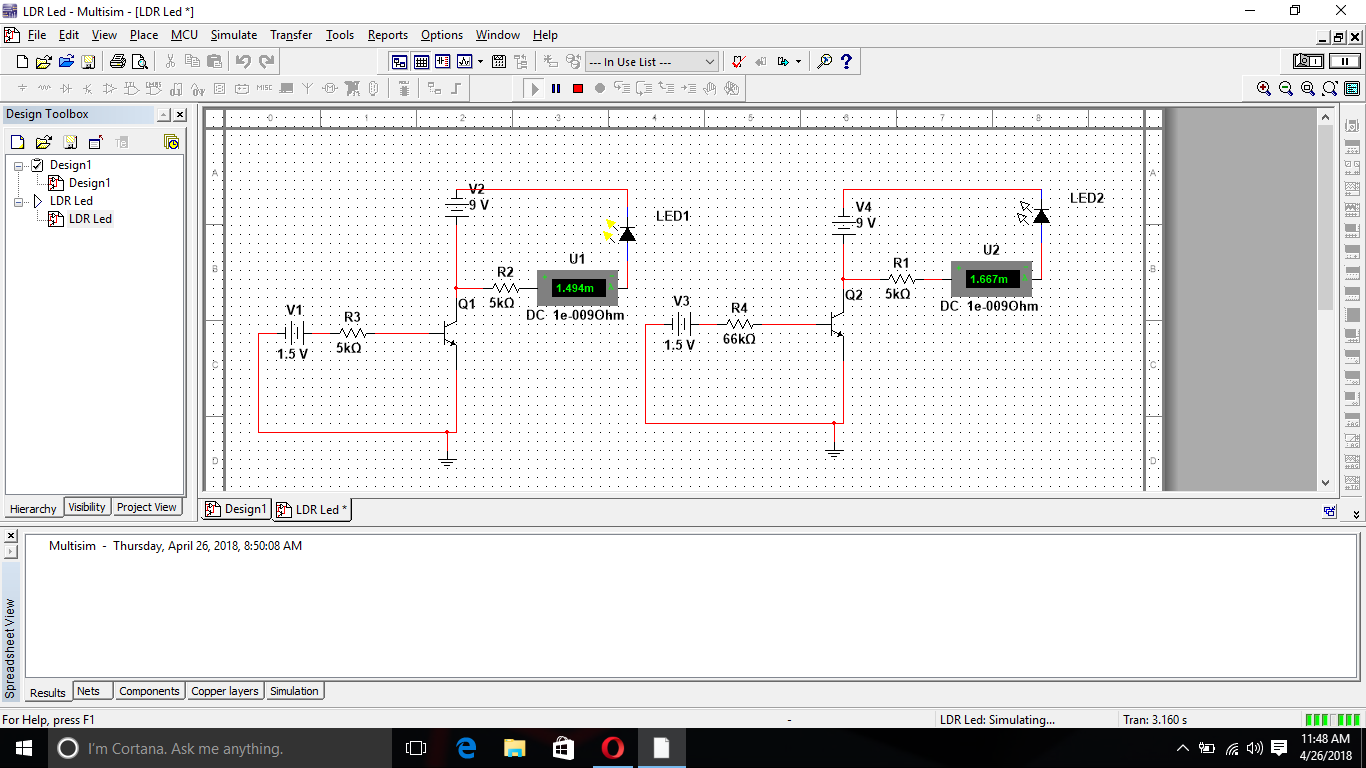Switch to the Project View tab

click(146, 507)
